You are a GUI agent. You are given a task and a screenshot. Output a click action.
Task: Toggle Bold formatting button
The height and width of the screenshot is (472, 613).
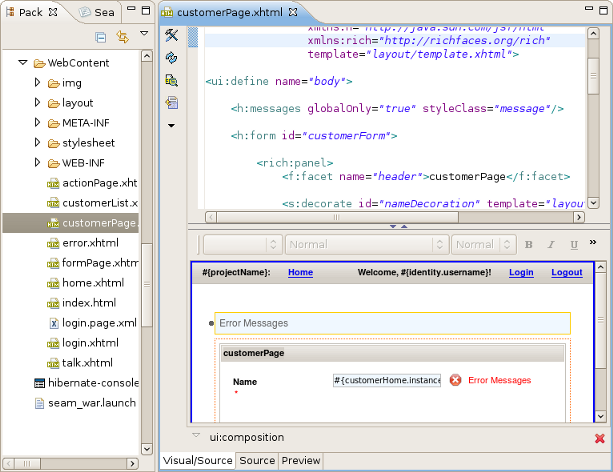[529, 244]
